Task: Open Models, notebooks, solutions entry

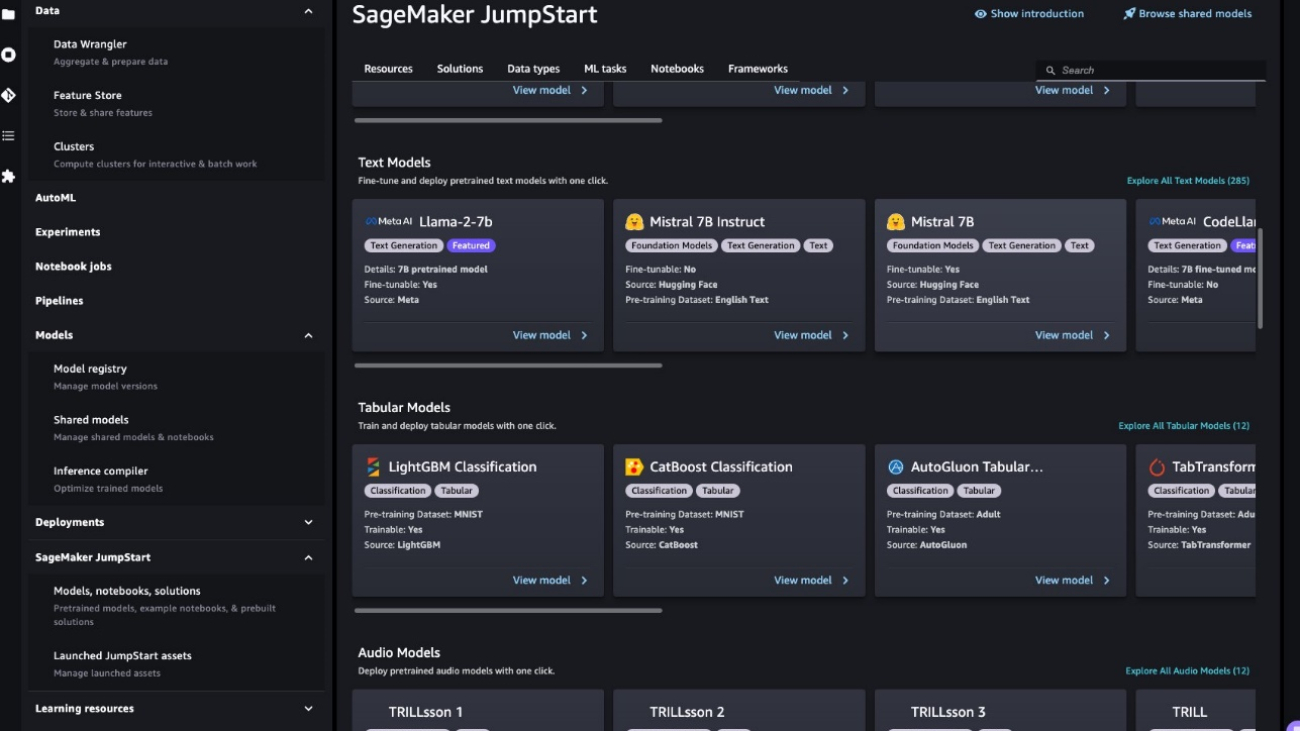Action: (127, 591)
